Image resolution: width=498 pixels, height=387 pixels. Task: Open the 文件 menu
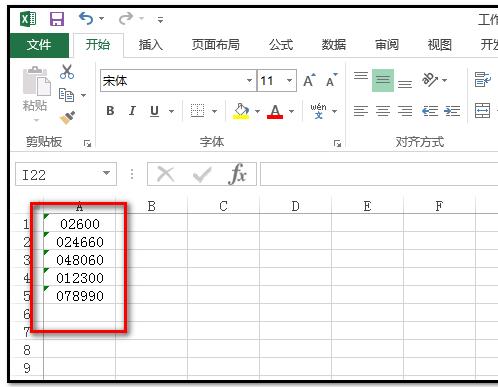[x=39, y=45]
